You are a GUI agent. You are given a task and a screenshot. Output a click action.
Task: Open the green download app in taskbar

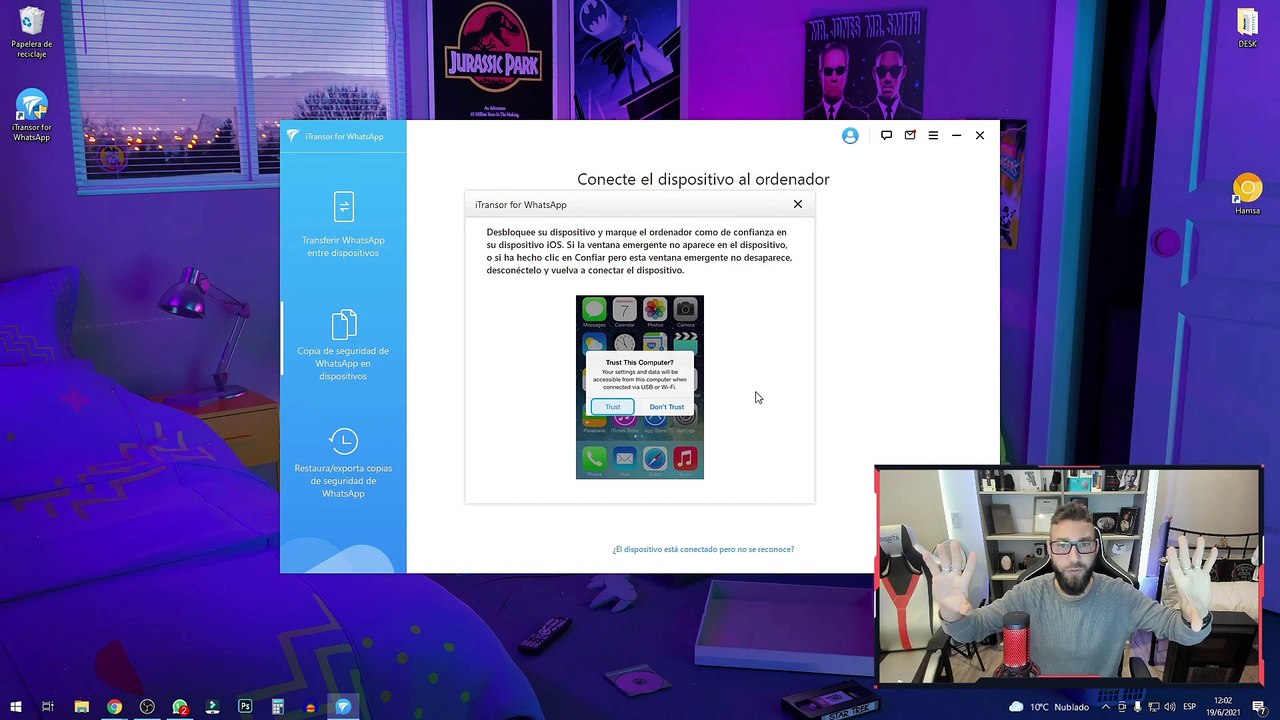coord(212,707)
